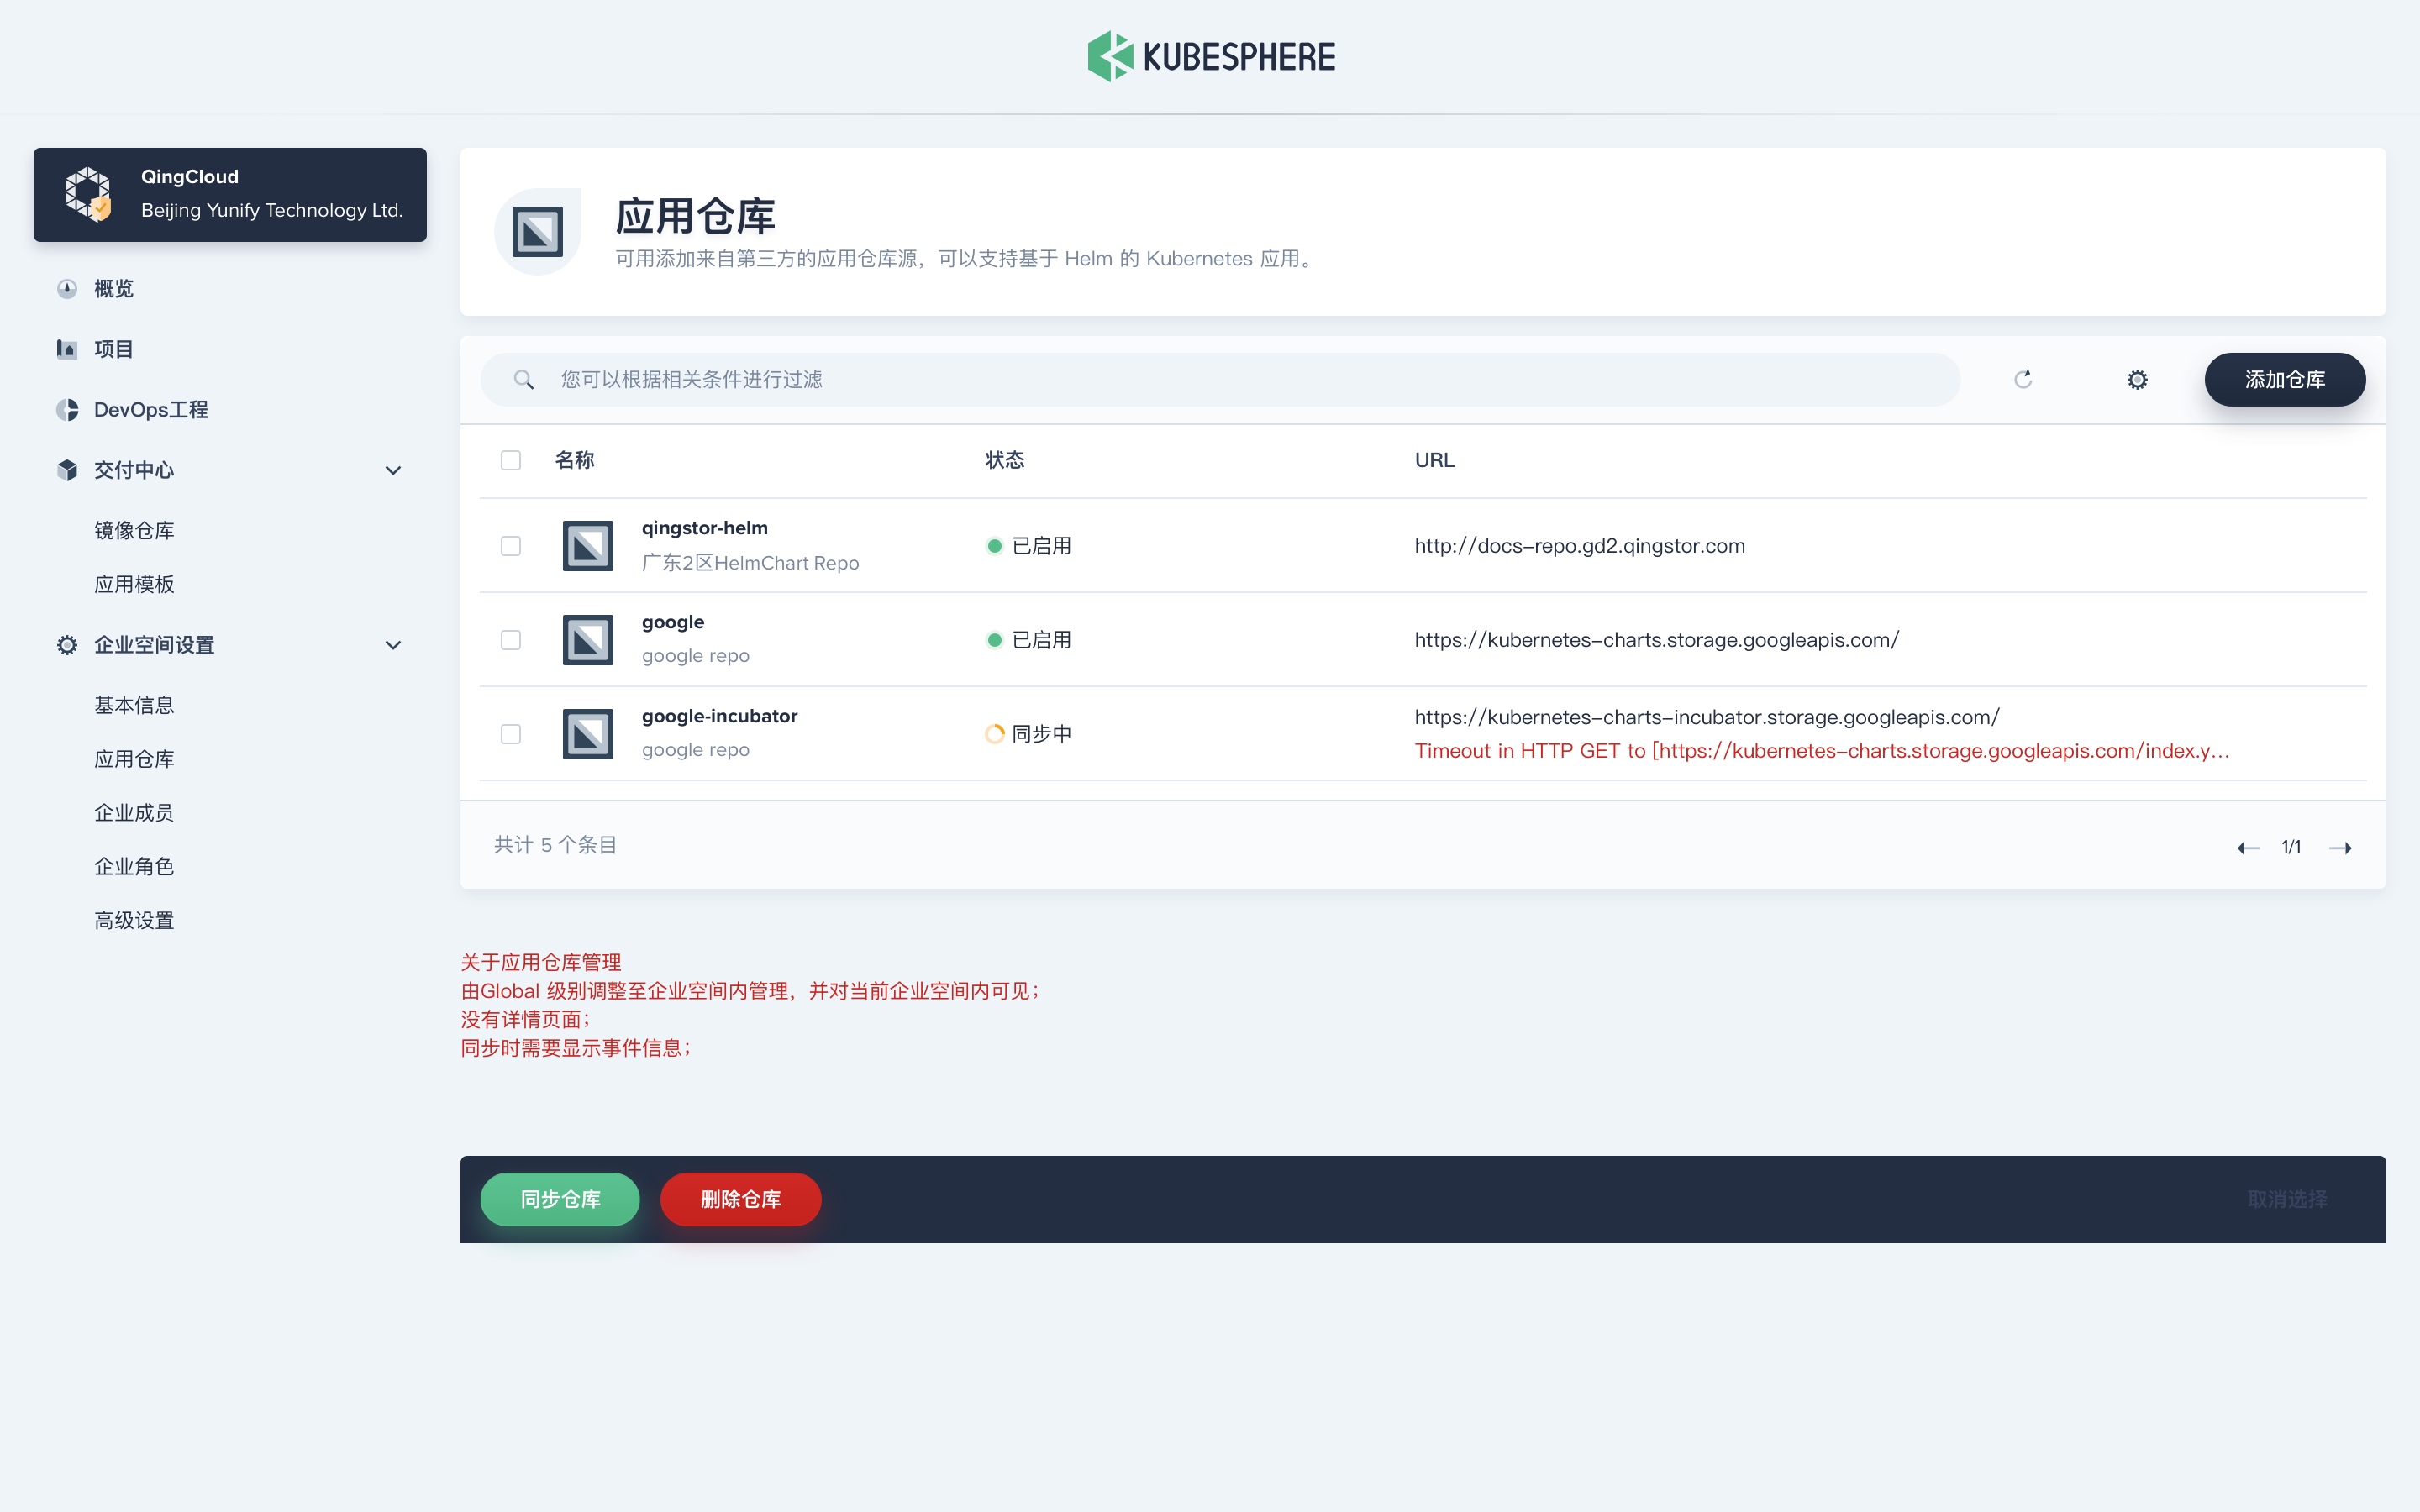Open the column settings gear icon

[2136, 379]
